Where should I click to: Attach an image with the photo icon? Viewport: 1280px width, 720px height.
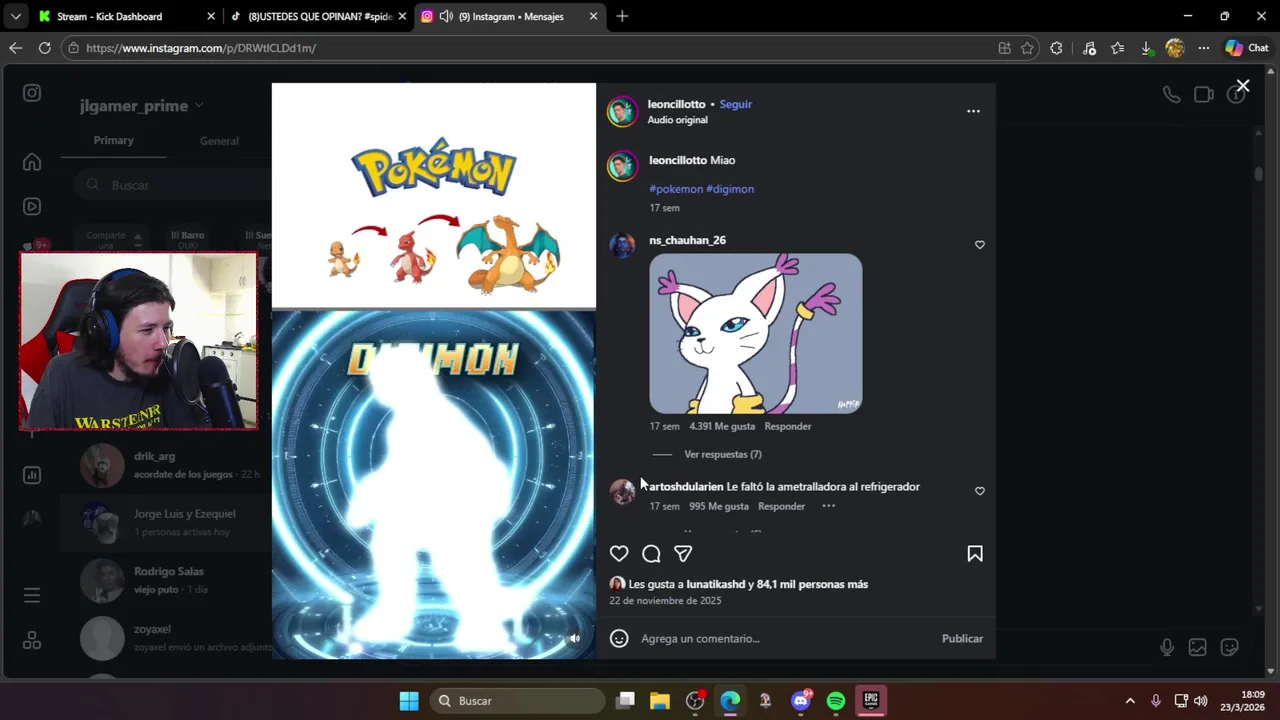pyautogui.click(x=1197, y=647)
